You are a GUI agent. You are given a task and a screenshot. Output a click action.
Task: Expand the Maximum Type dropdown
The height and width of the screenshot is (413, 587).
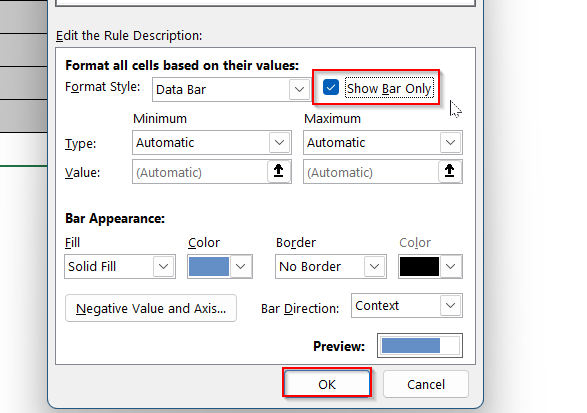pyautogui.click(x=383, y=142)
